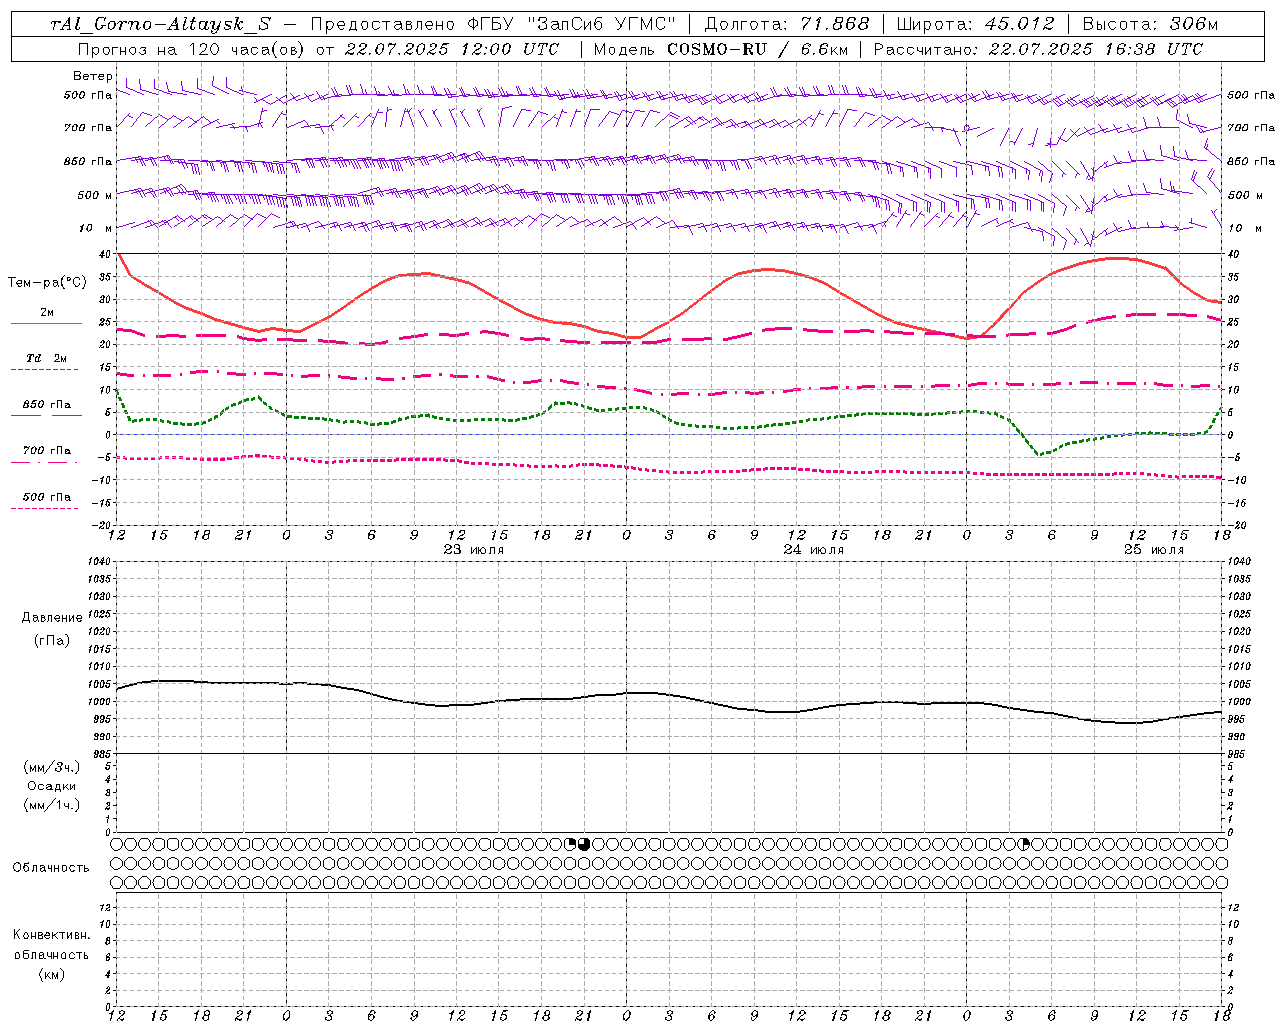Click the (мм/3ч.) unit label
The height and width of the screenshot is (1024, 1280).
pyautogui.click(x=52, y=768)
